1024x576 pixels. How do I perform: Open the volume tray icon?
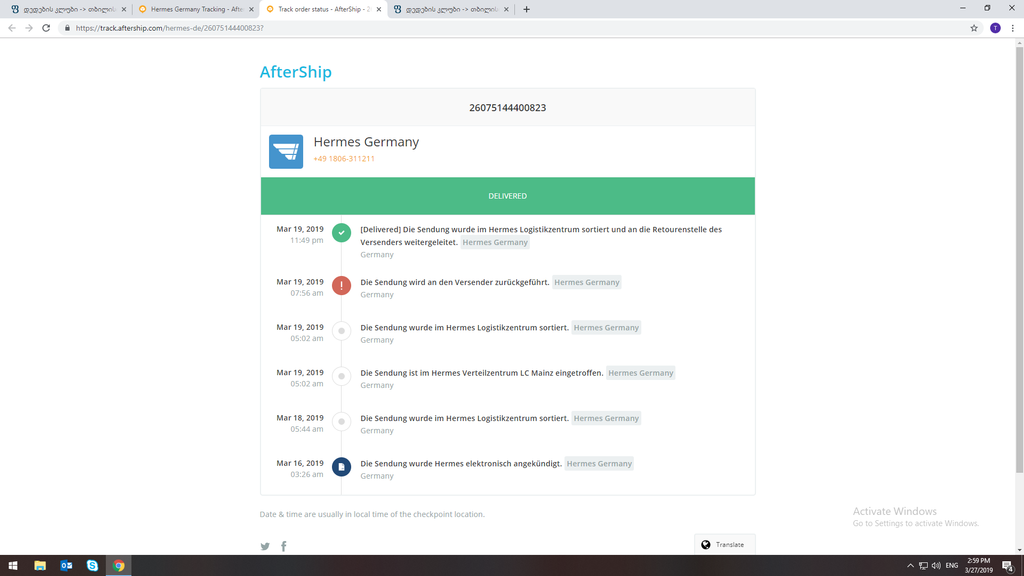pyautogui.click(x=936, y=566)
